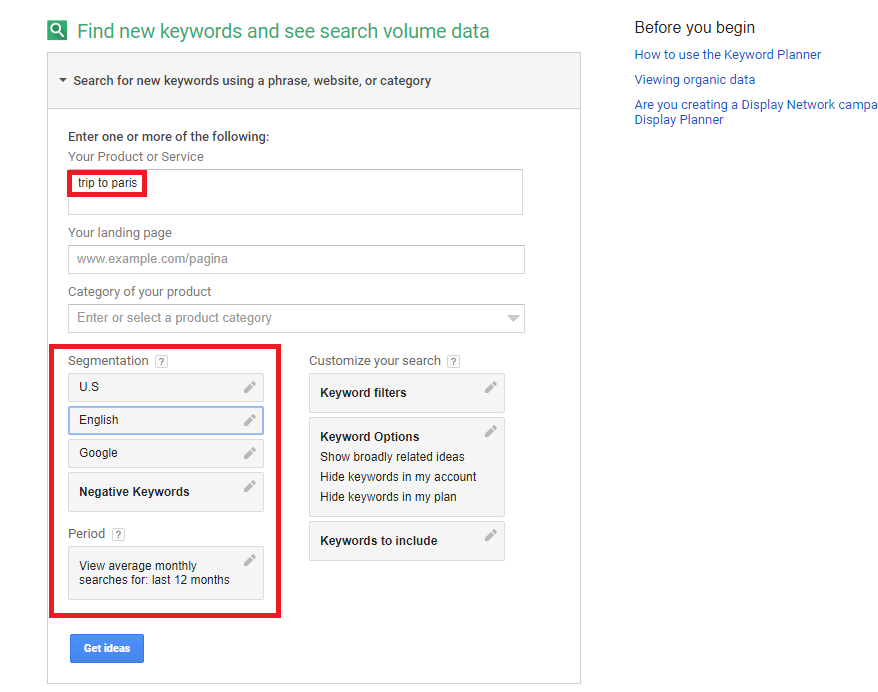Click the pencil icon on U.S location

tap(250, 387)
